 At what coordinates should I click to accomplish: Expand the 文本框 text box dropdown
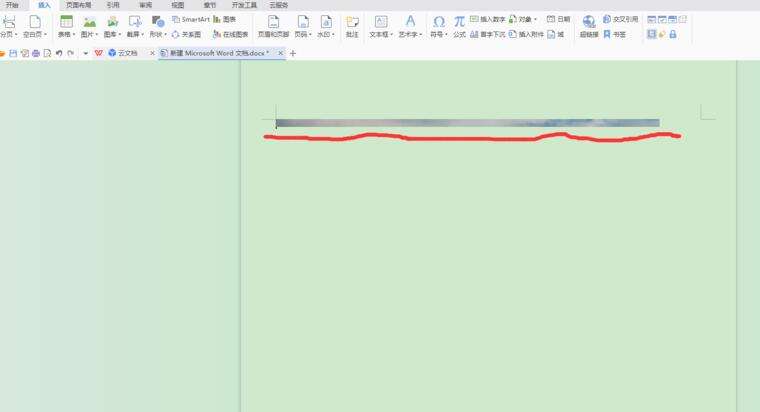pos(391,35)
